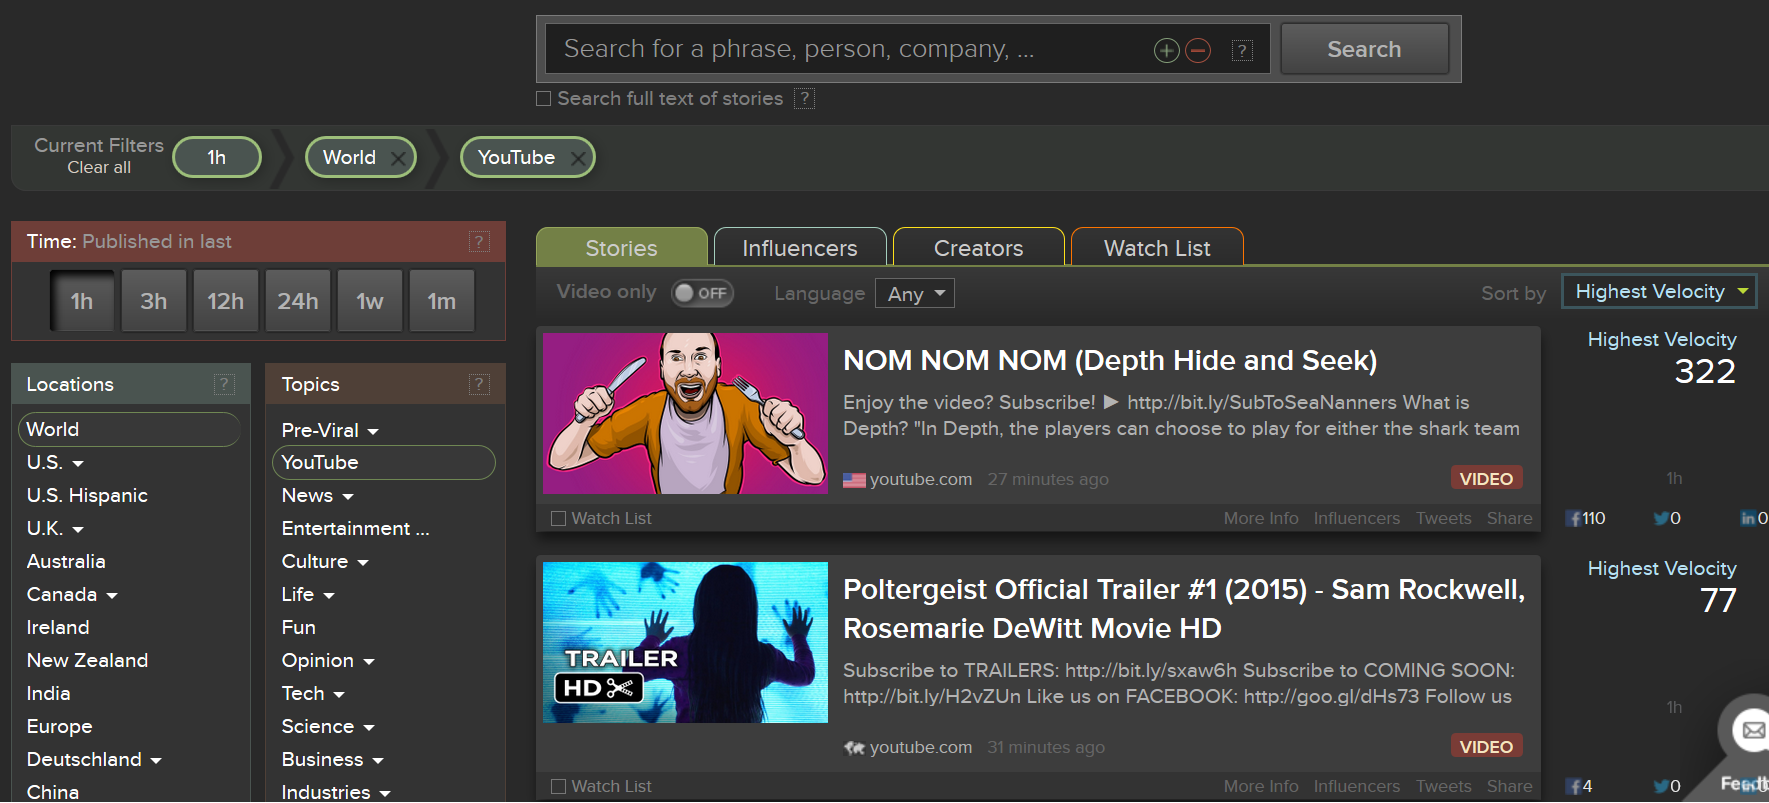This screenshot has height=803, width=1769.
Task: Open help icon in Locations header
Action: click(224, 384)
